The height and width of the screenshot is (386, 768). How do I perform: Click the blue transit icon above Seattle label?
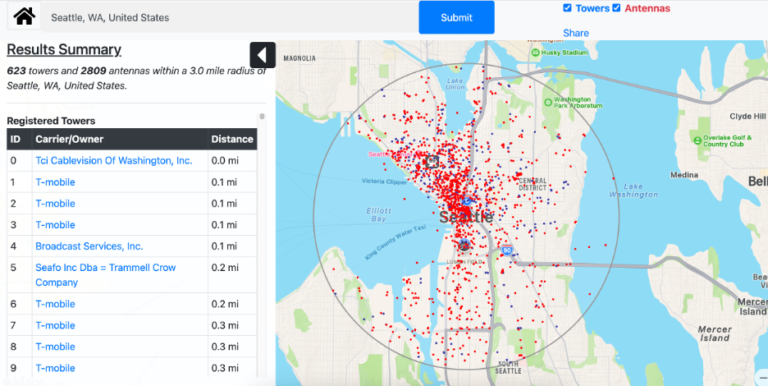pos(467,201)
